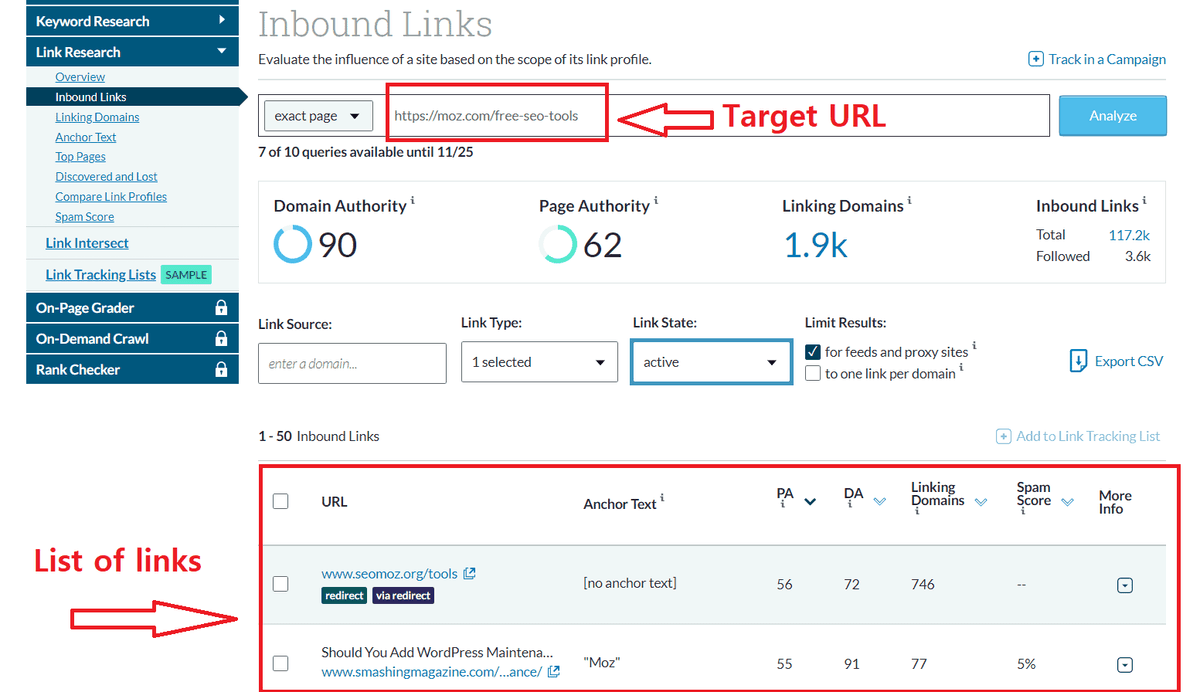Enable limit to one link per domain
The image size is (1200, 692).
(813, 373)
